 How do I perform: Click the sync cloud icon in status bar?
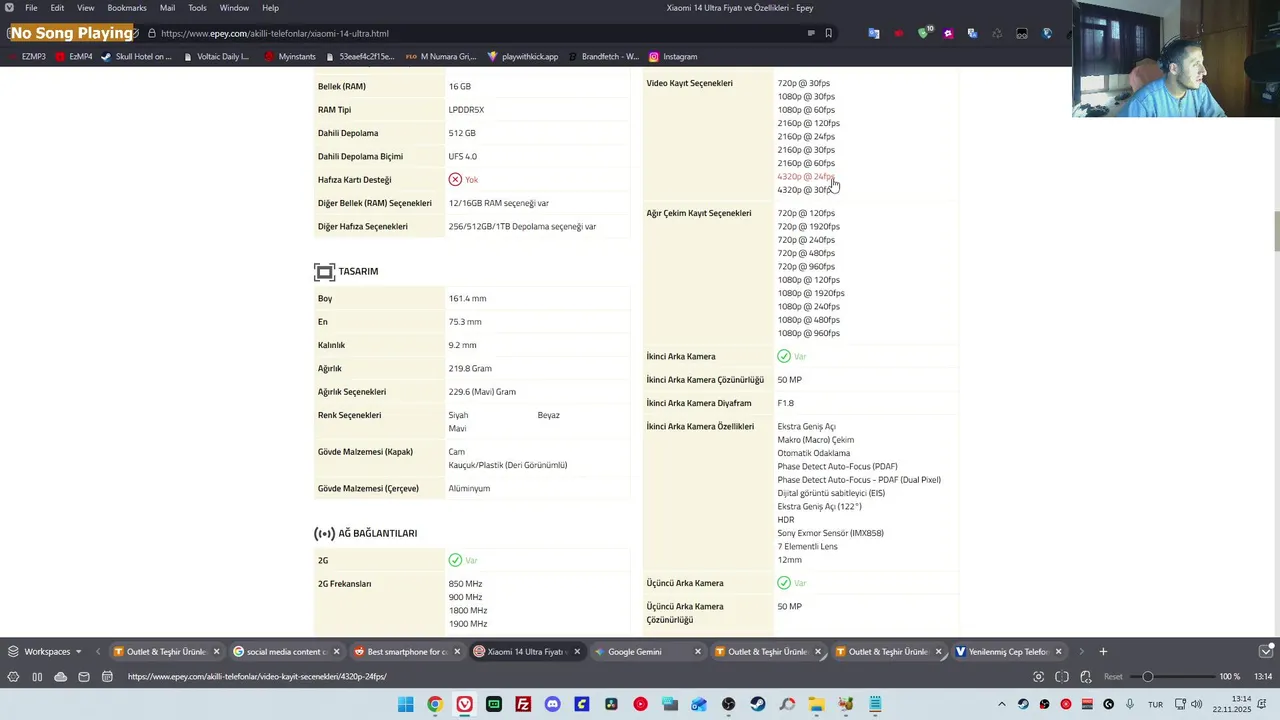(x=60, y=677)
